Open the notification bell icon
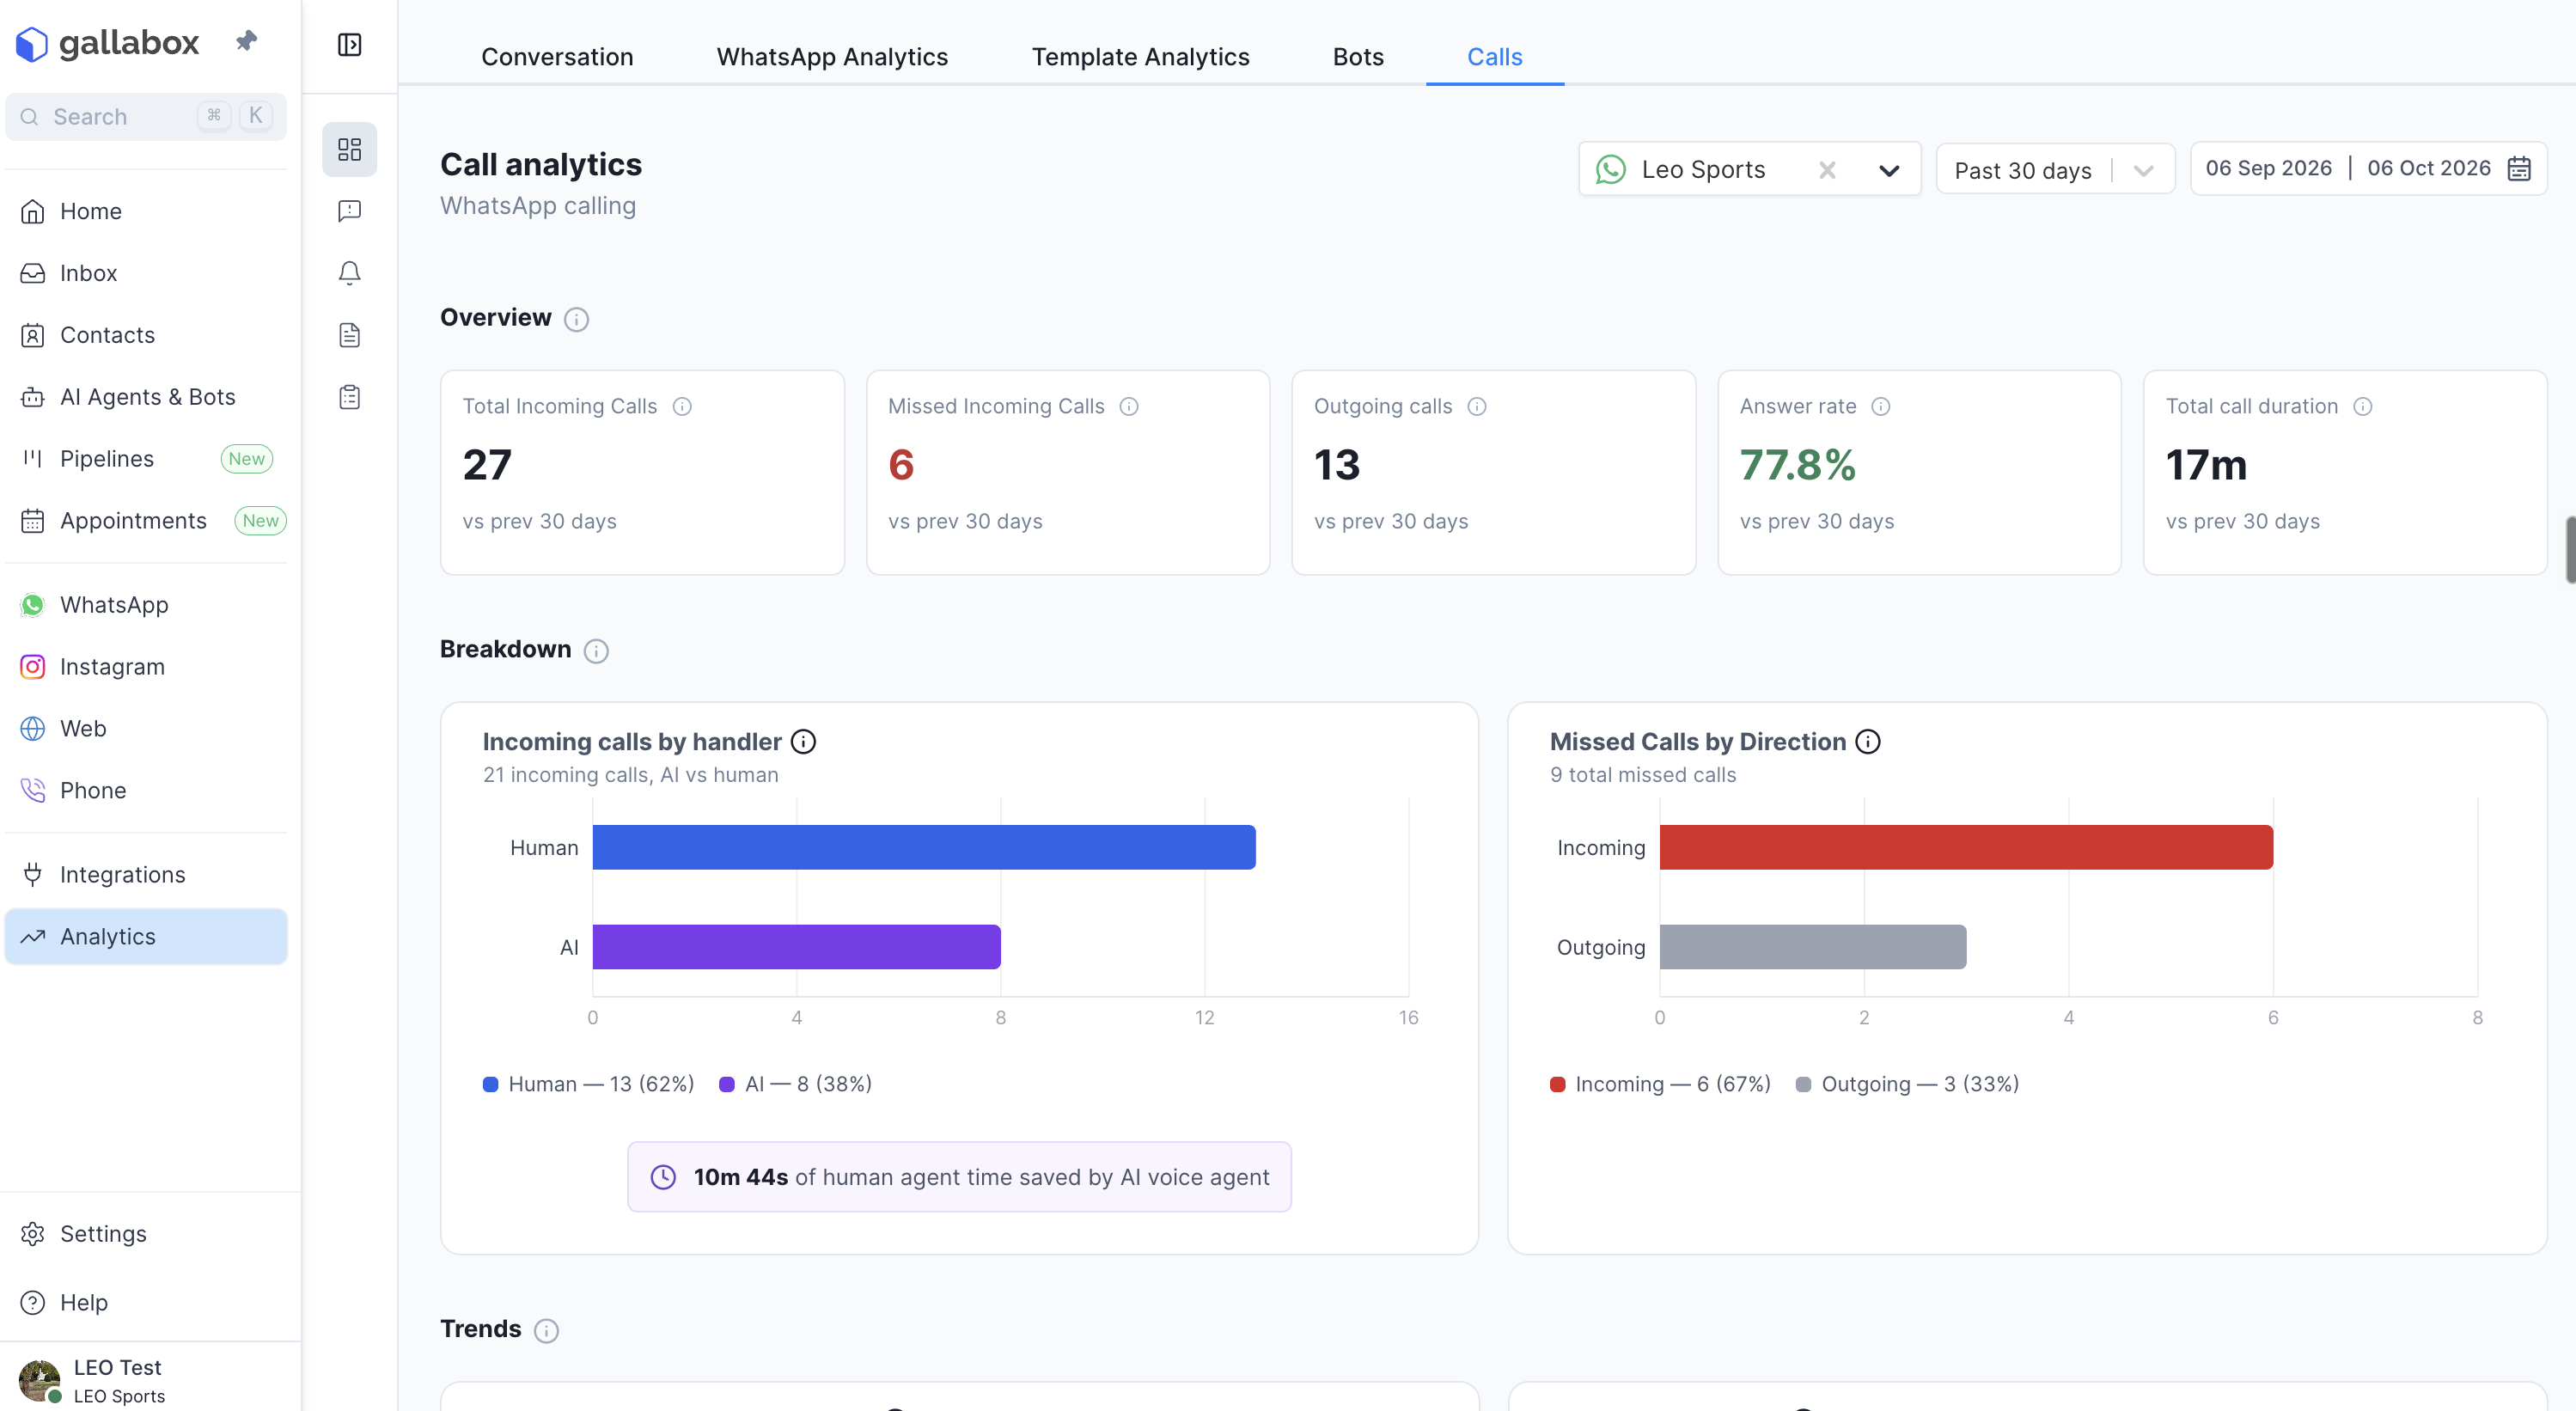Image resolution: width=2576 pixels, height=1411 pixels. 349,273
